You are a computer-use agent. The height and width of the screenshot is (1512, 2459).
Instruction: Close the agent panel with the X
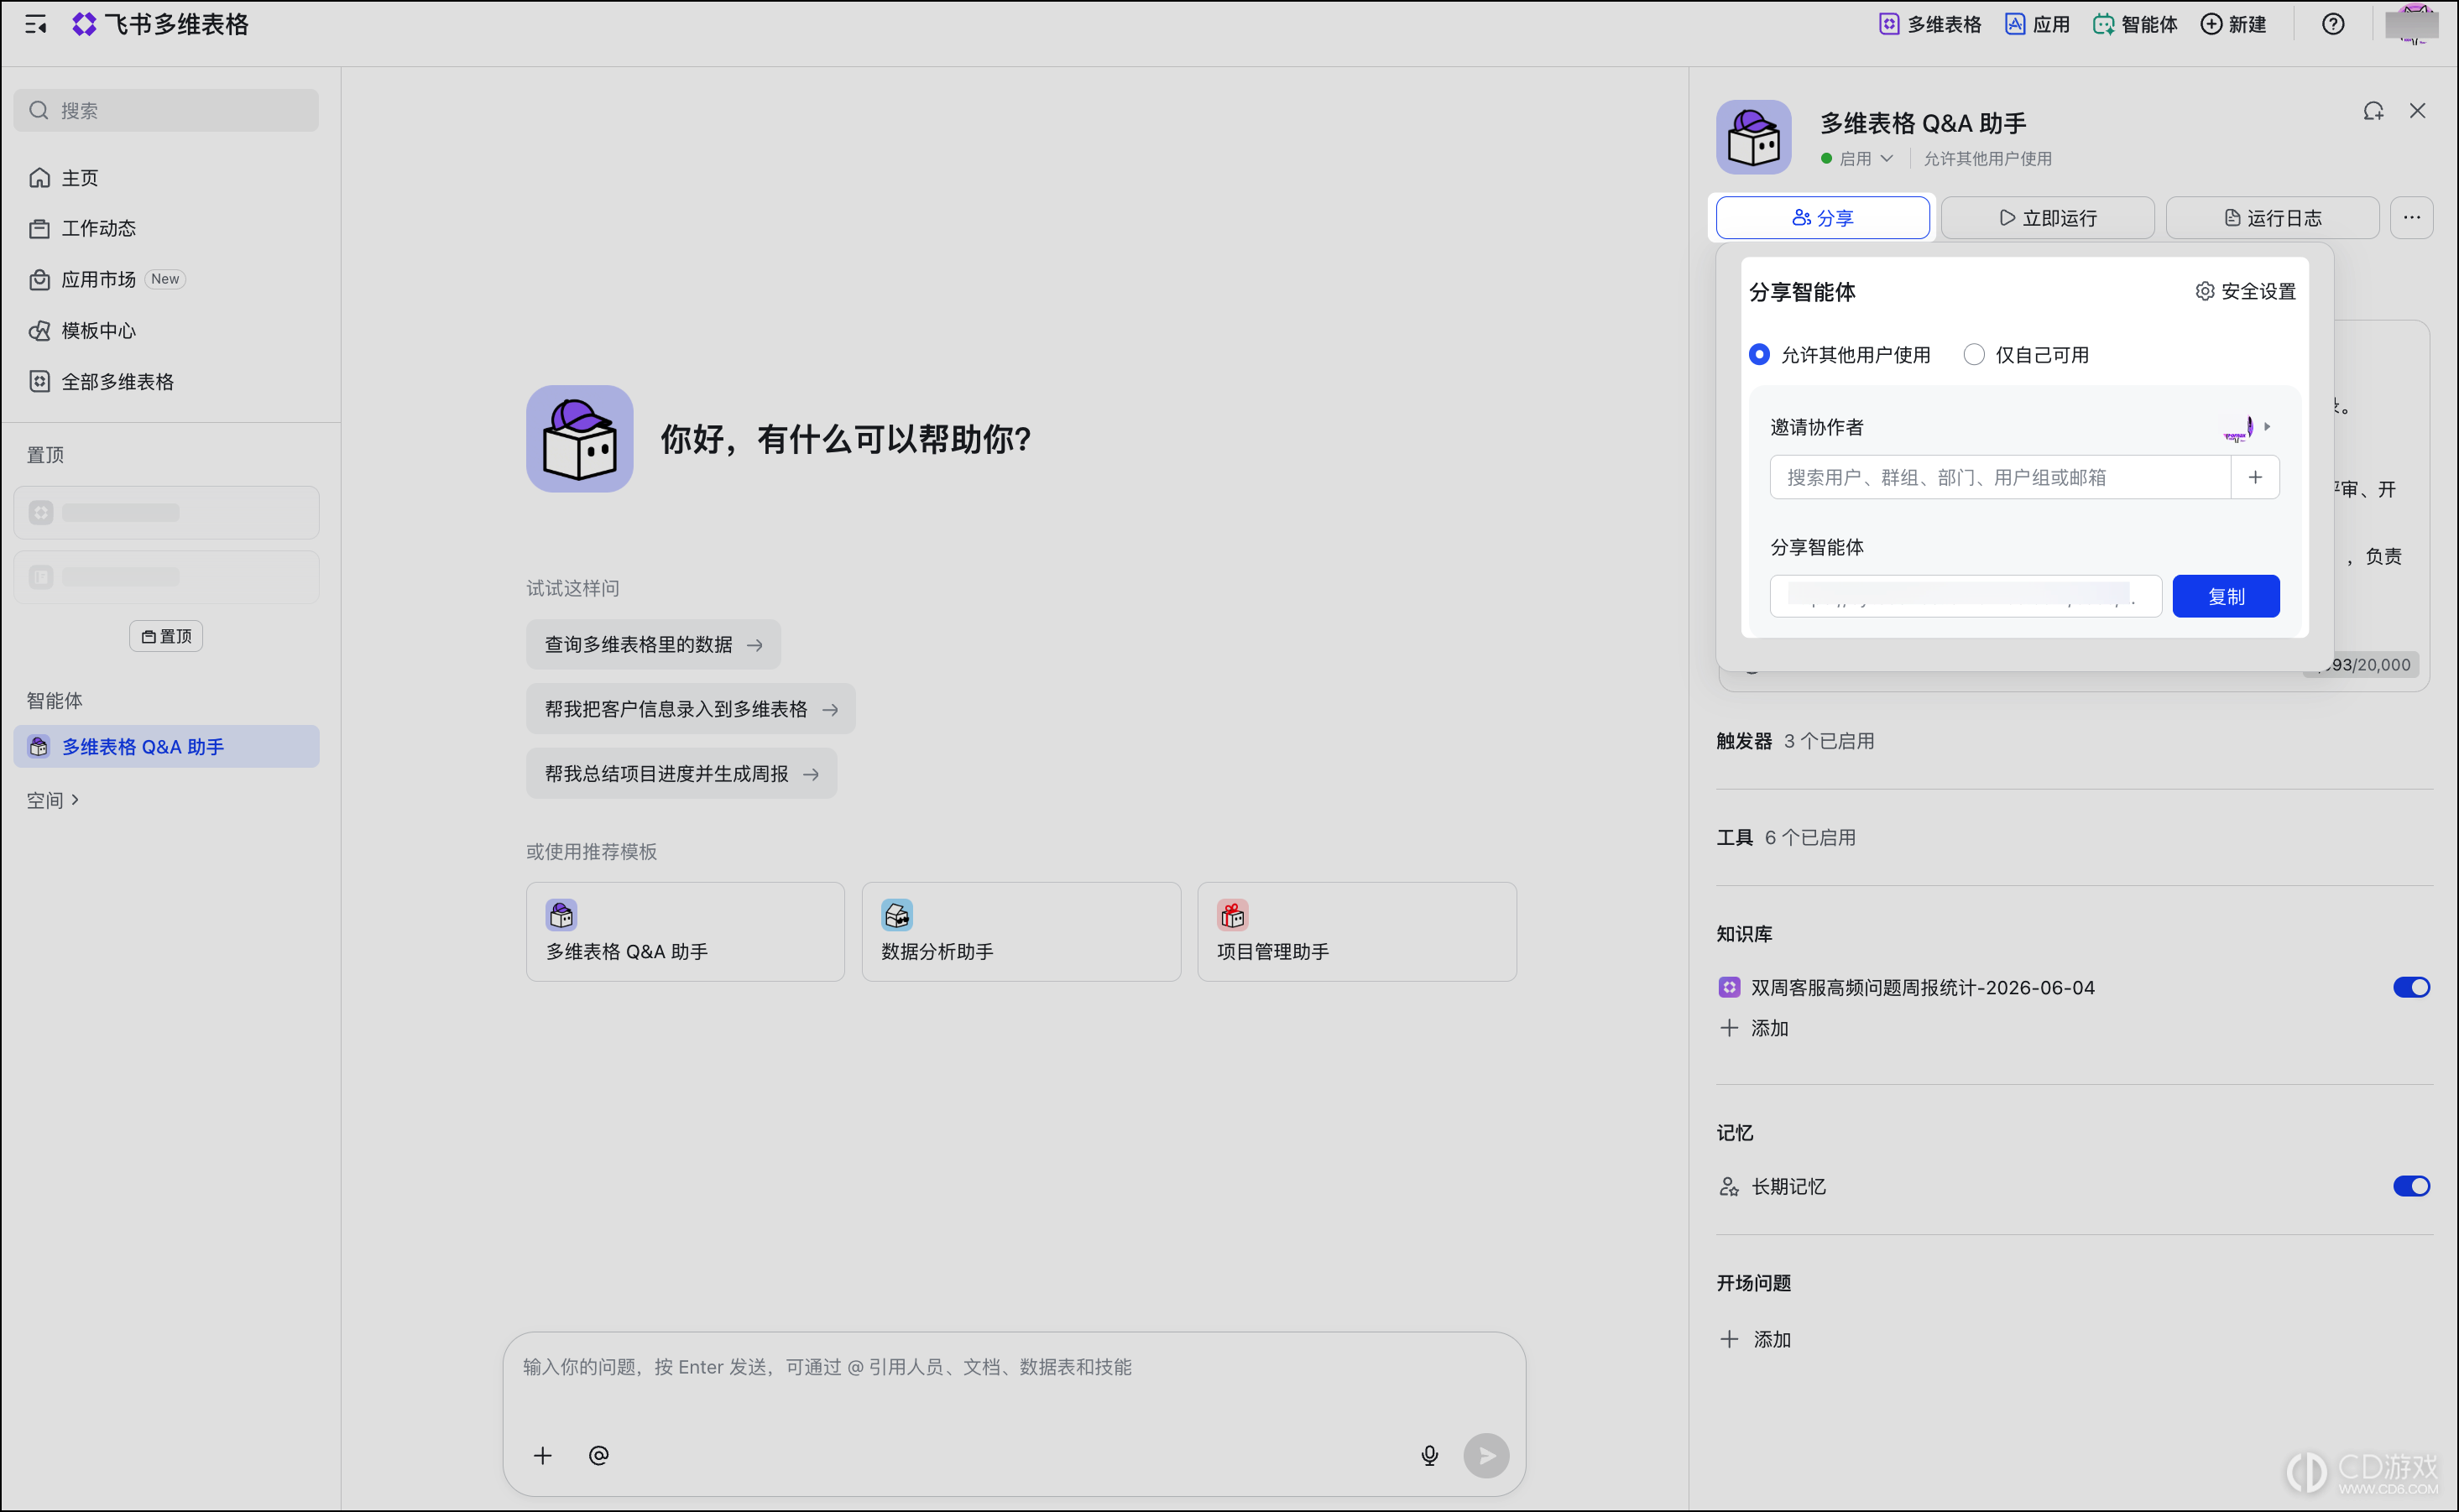(x=2417, y=111)
